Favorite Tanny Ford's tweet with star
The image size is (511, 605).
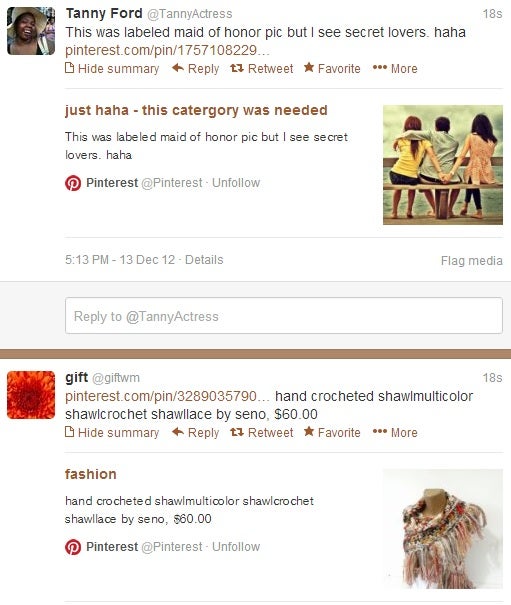point(332,69)
